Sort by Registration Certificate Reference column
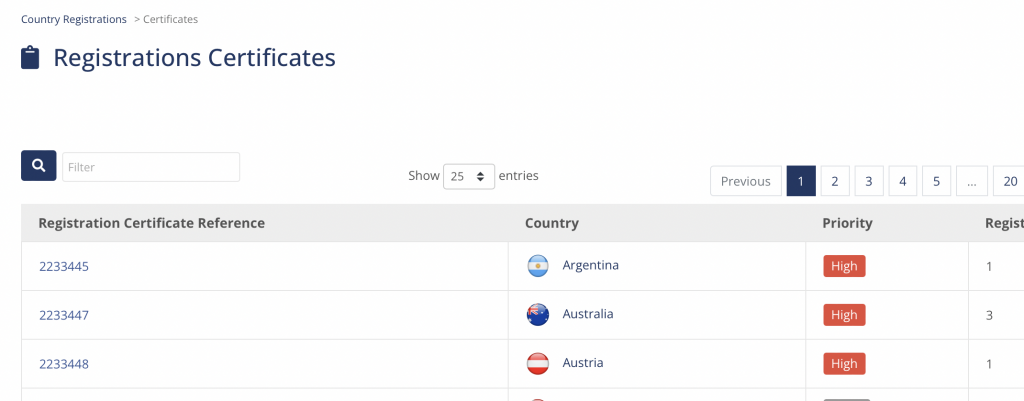 [x=152, y=223]
